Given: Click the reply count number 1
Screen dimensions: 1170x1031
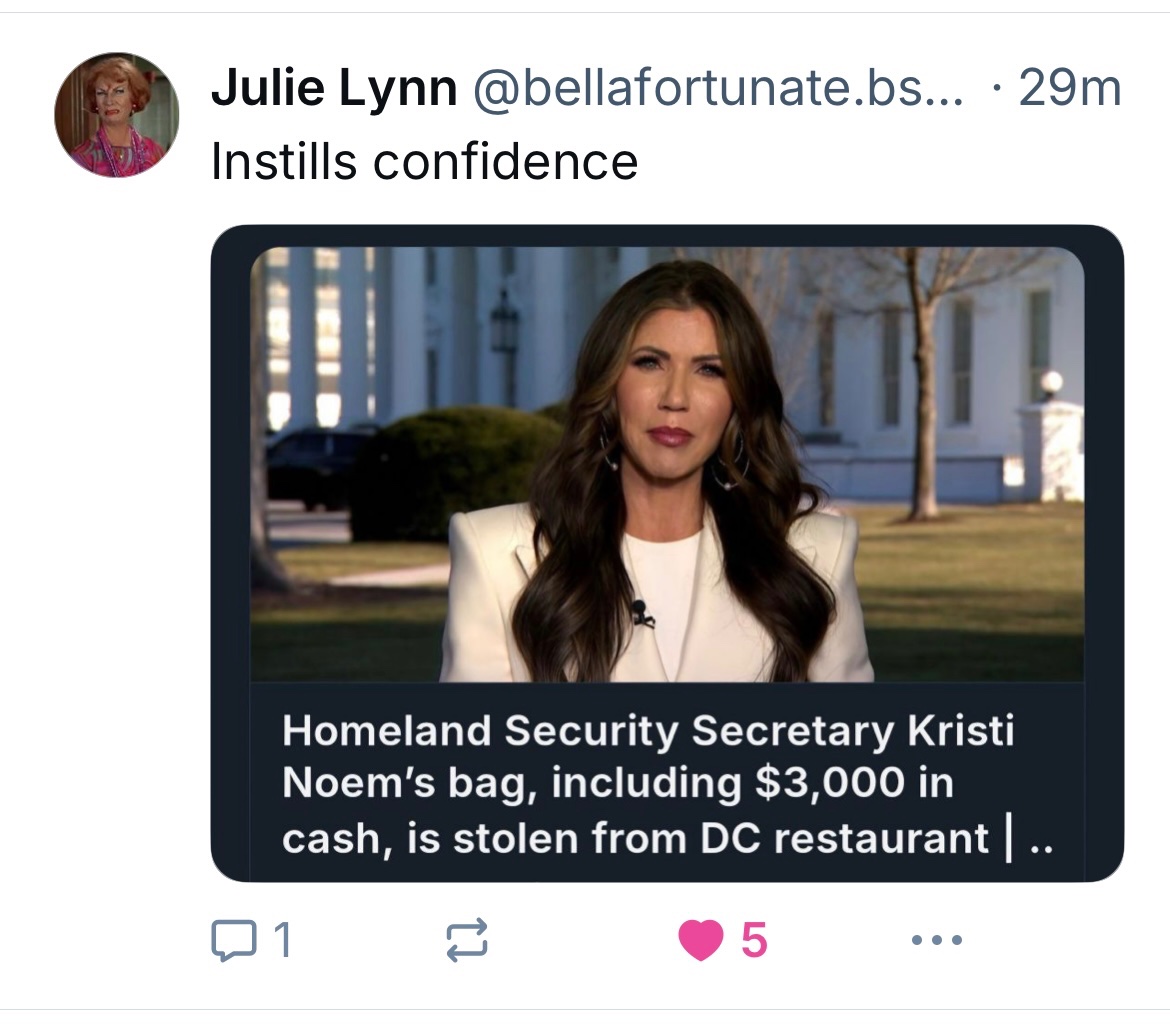Looking at the screenshot, I should pyautogui.click(x=282, y=941).
